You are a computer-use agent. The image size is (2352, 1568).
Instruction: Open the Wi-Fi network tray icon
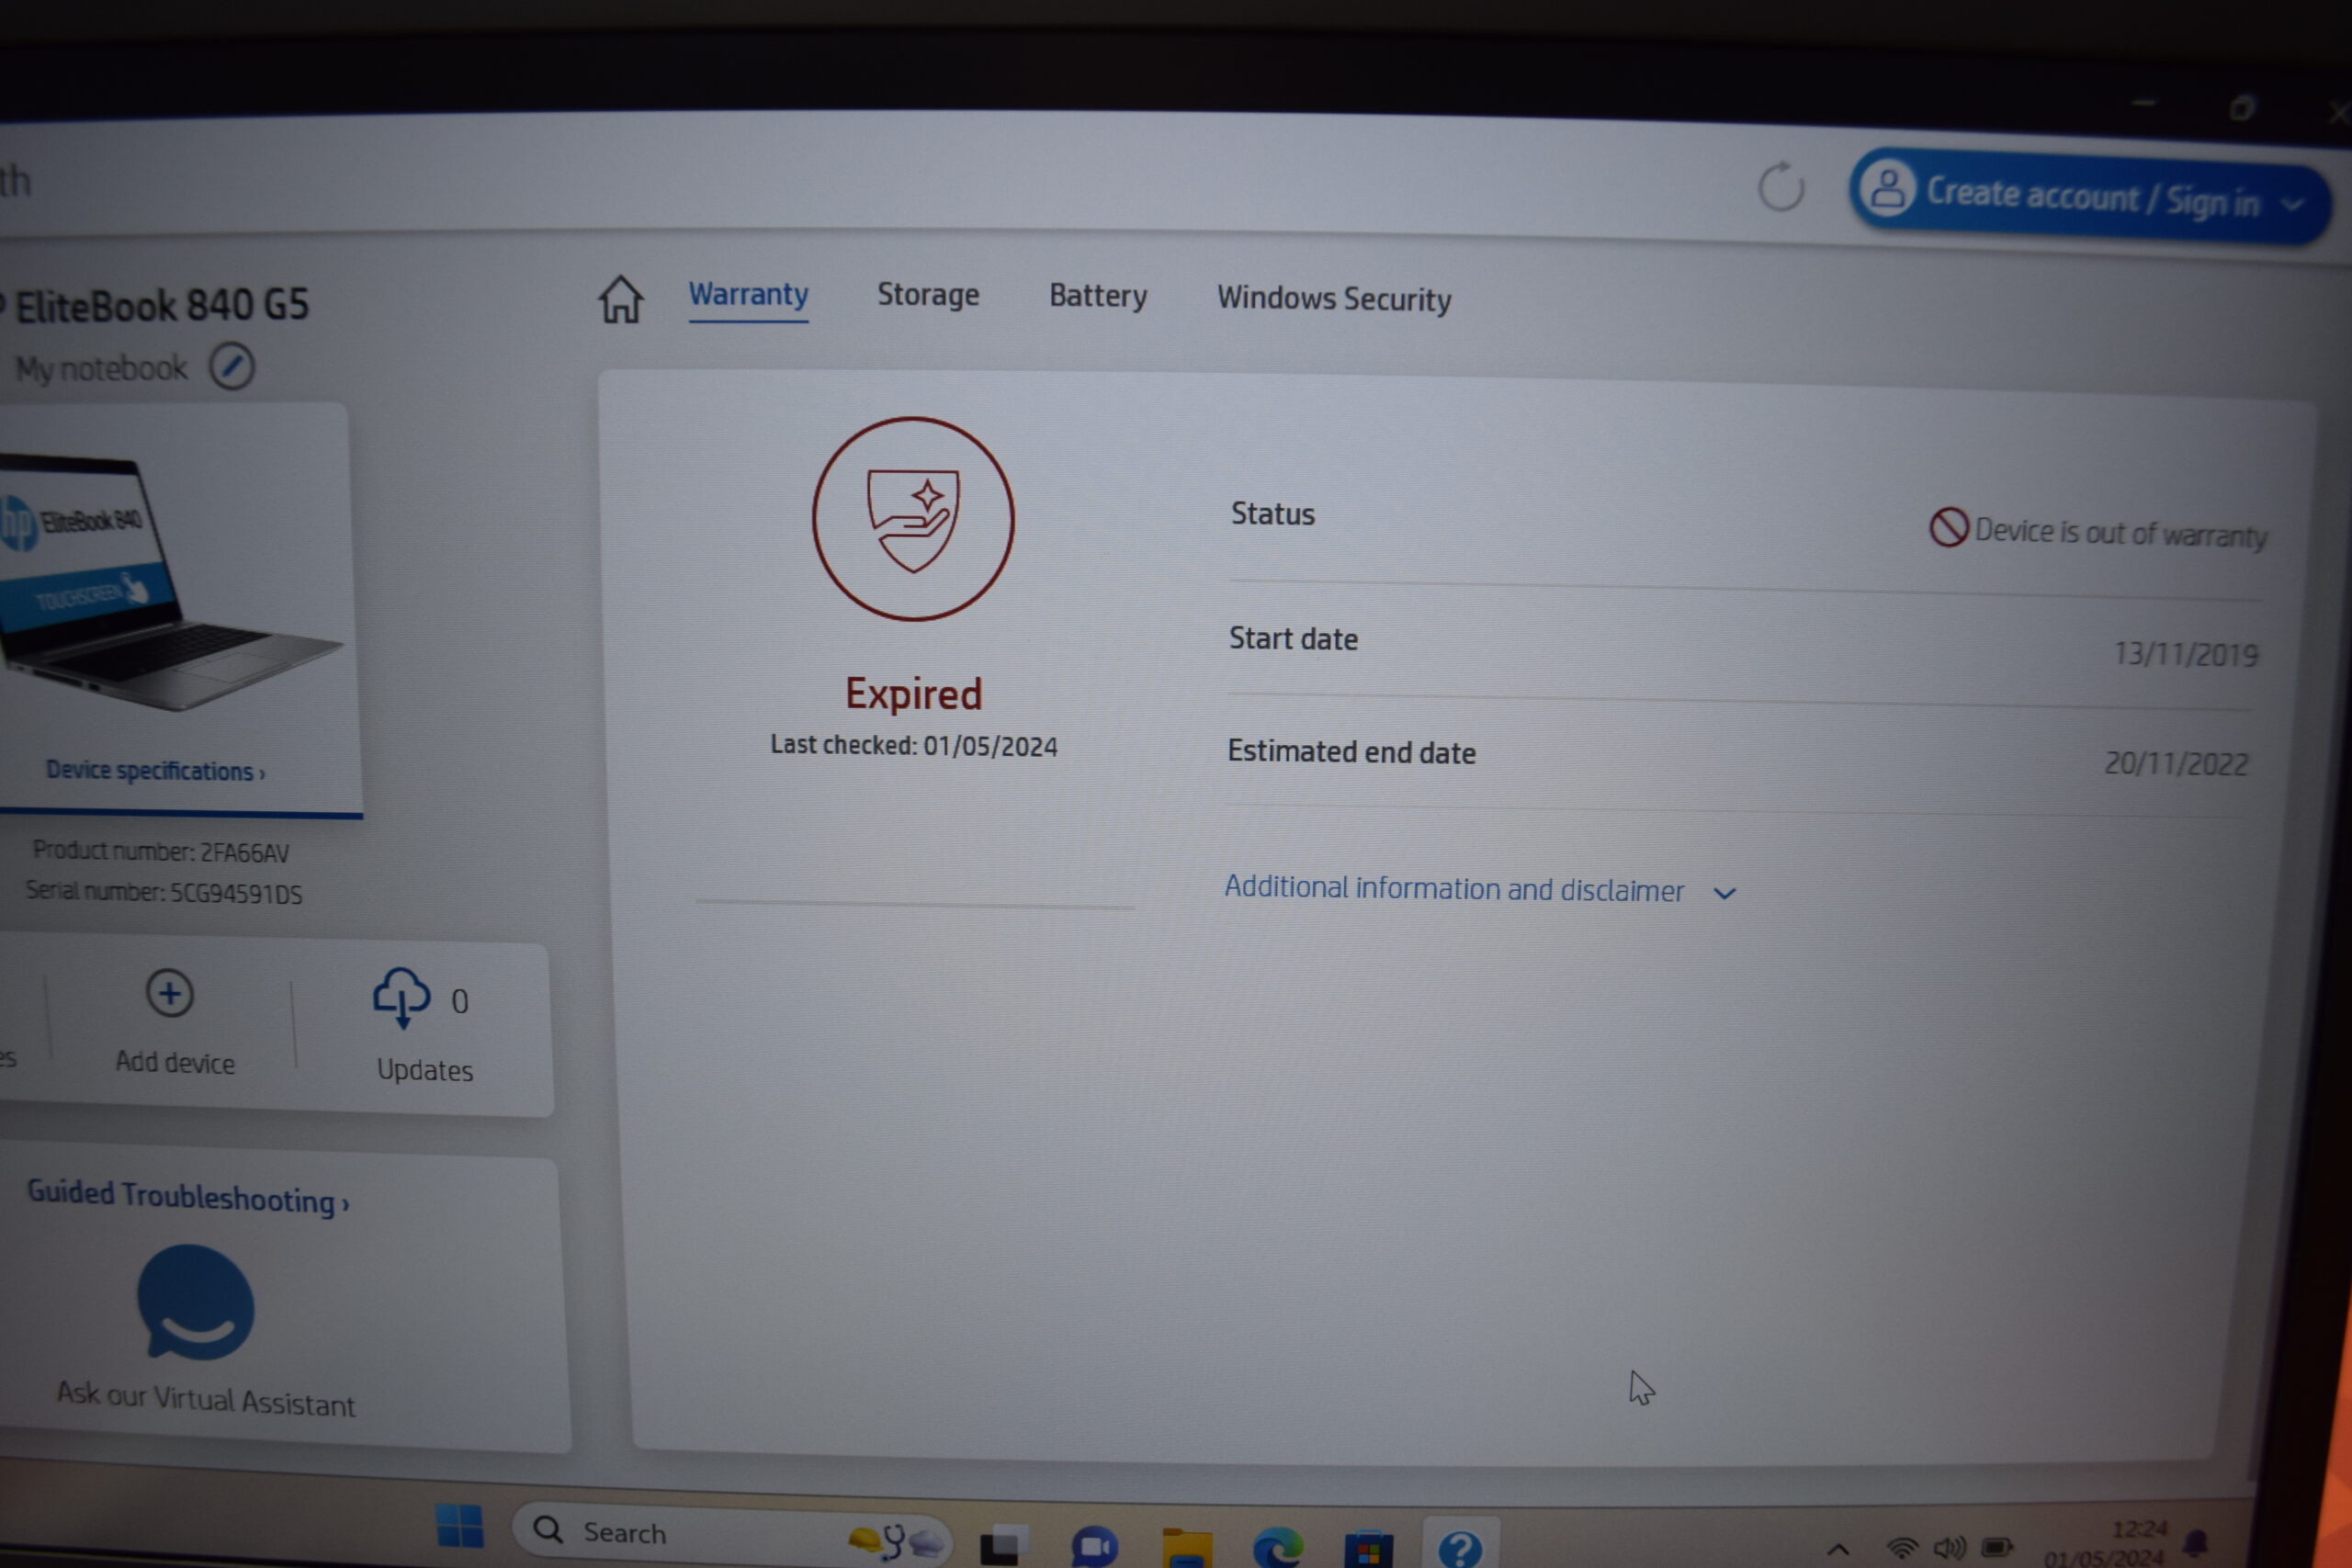(x=1902, y=1548)
